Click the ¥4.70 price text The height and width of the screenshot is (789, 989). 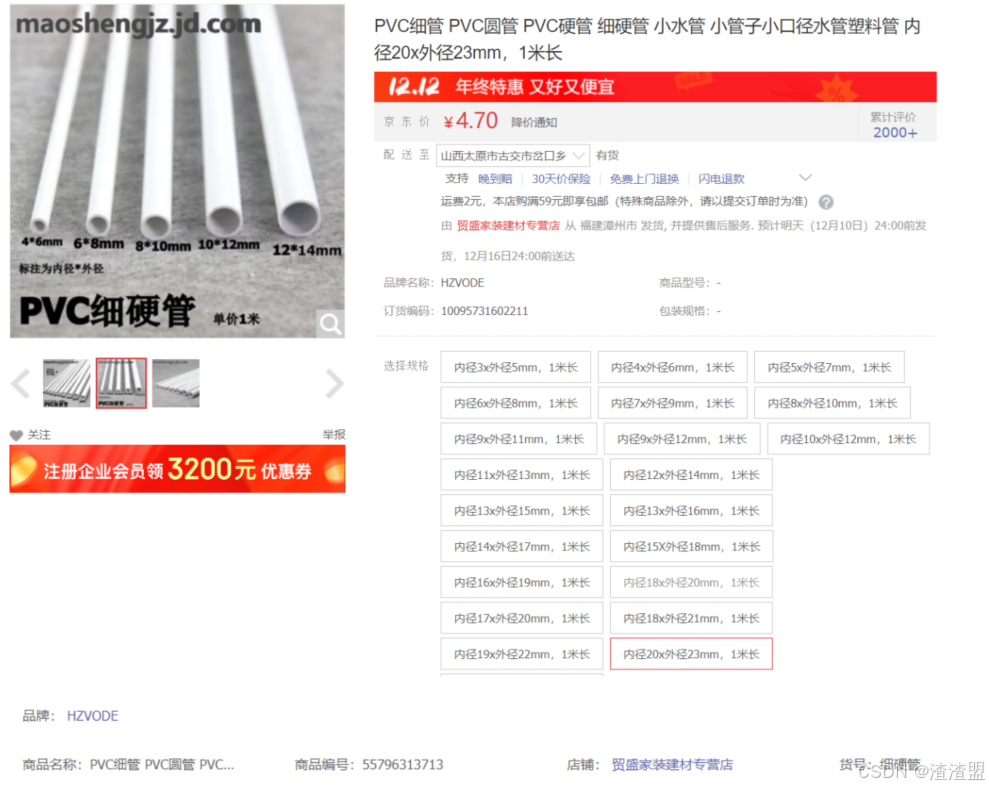[x=471, y=121]
